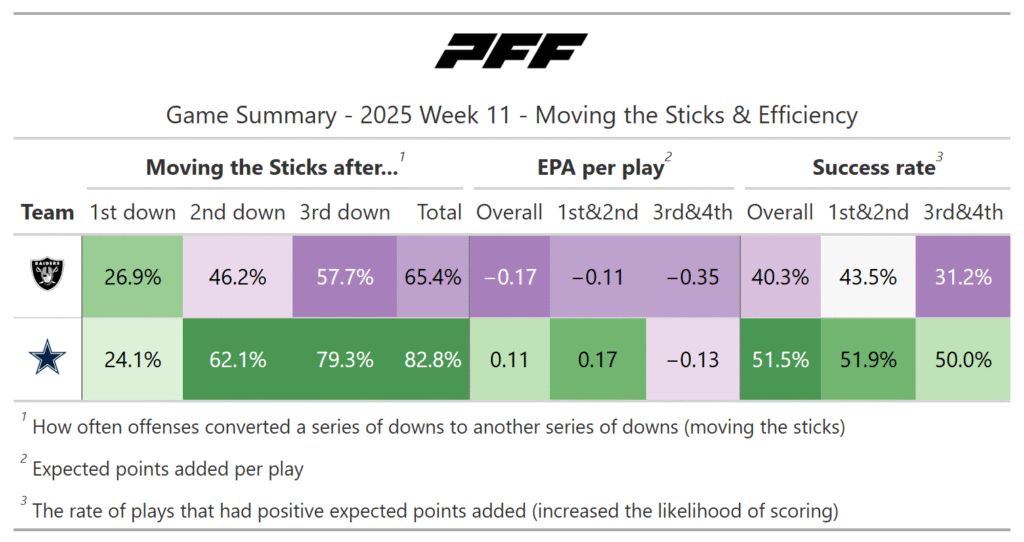Click the Raiders team logo
The height and width of the screenshot is (542, 1024).
coord(47,276)
